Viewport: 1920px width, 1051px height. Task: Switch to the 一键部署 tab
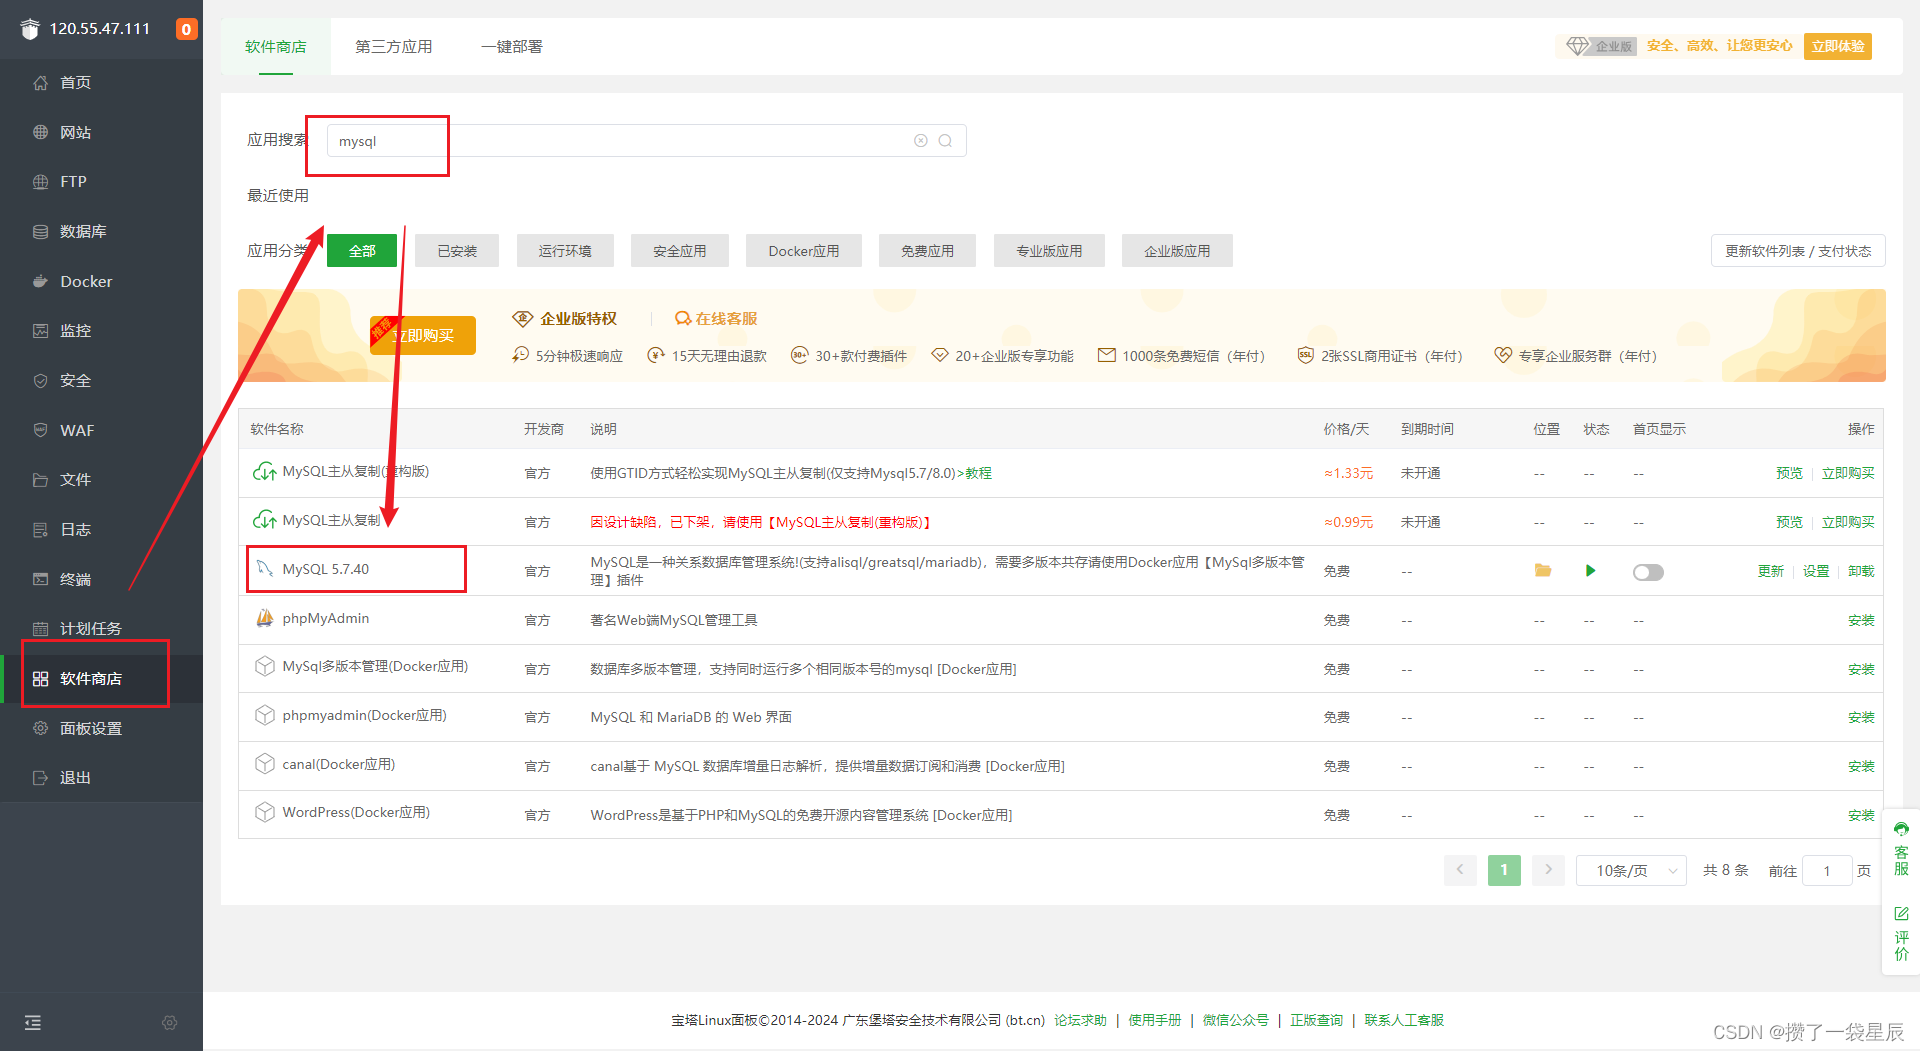pos(511,47)
